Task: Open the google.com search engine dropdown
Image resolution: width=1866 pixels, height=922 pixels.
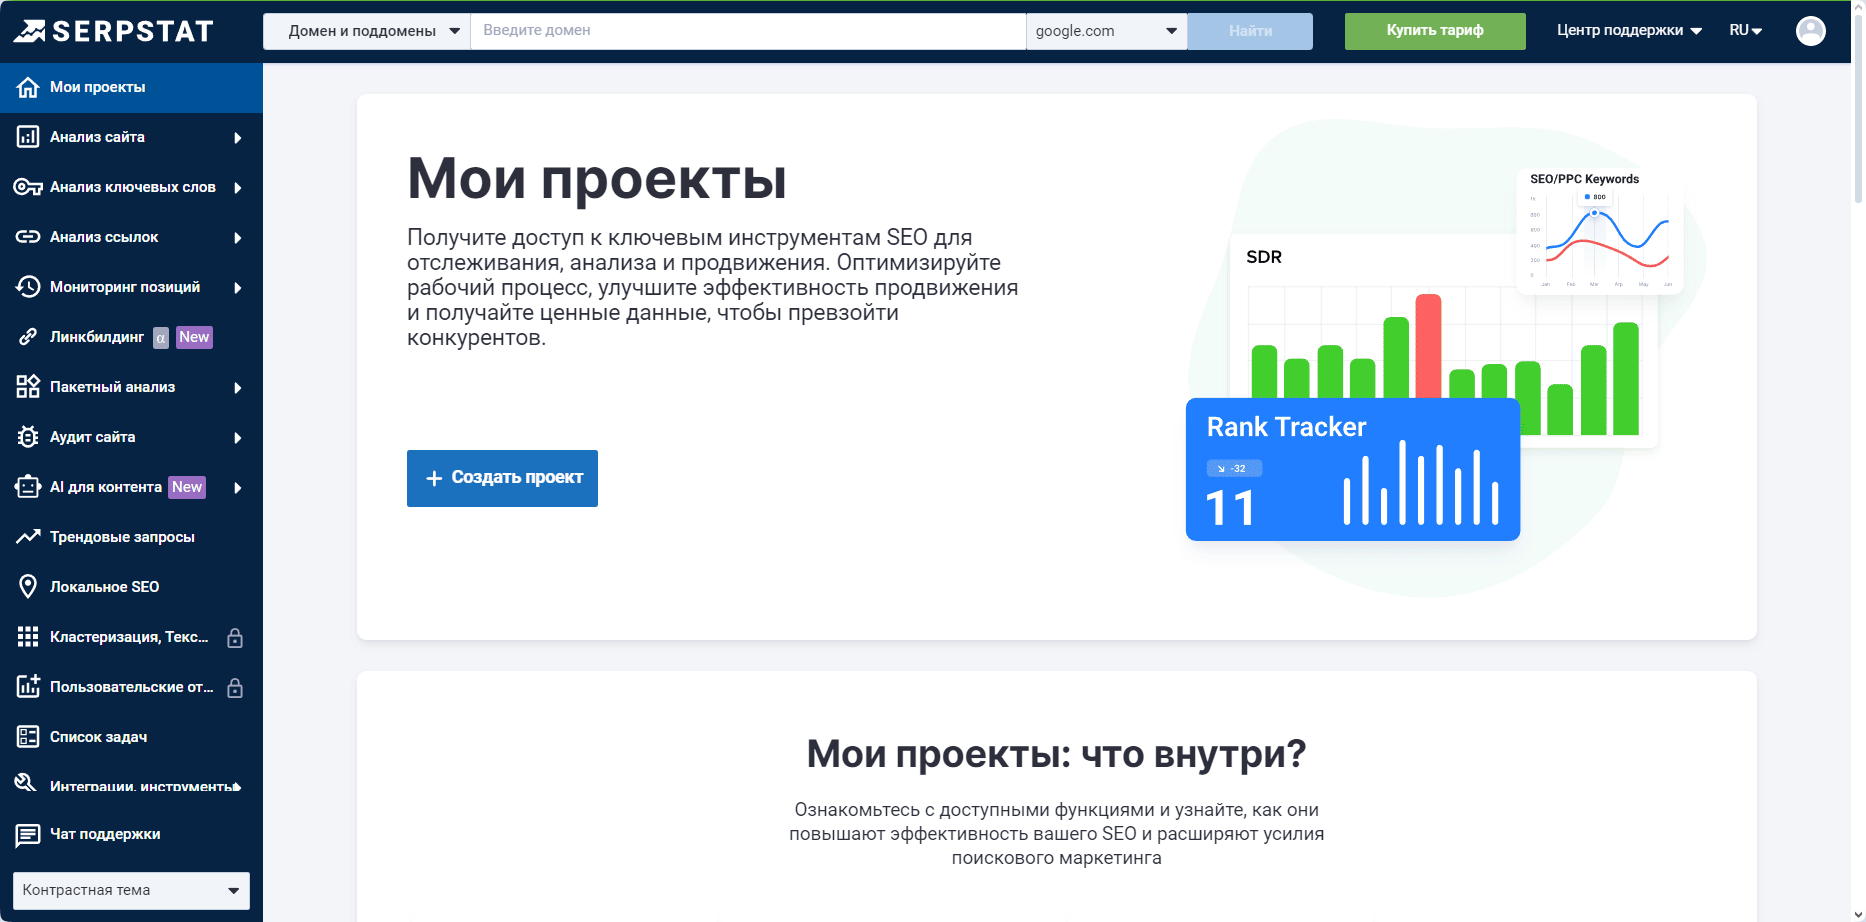Action: (1106, 31)
